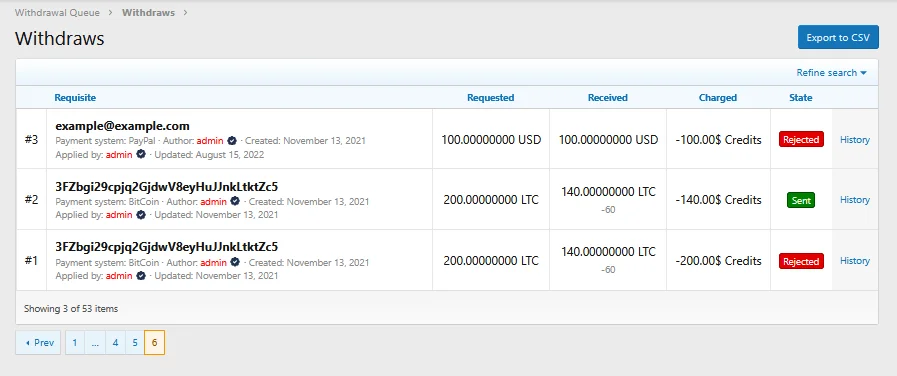Viewport: 897px width, 376px height.
Task: Click the #3 row number
Action: coord(31,140)
